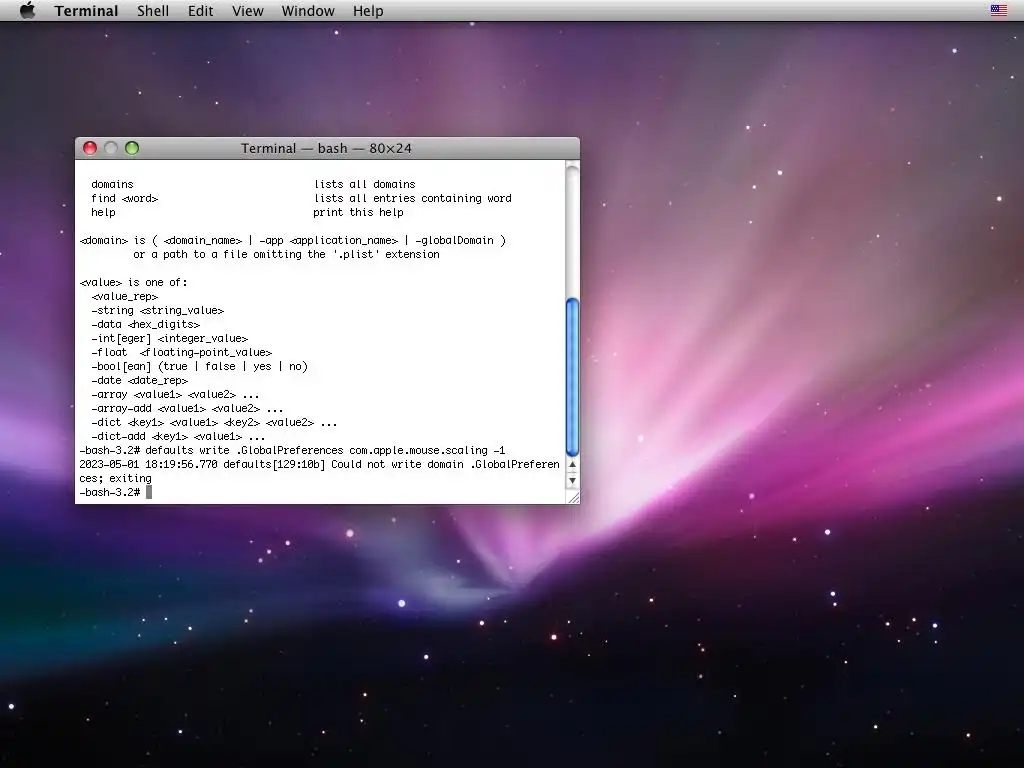Click the title 'Terminal — bash — 80×24'
This screenshot has width=1024, height=768.
(327, 148)
